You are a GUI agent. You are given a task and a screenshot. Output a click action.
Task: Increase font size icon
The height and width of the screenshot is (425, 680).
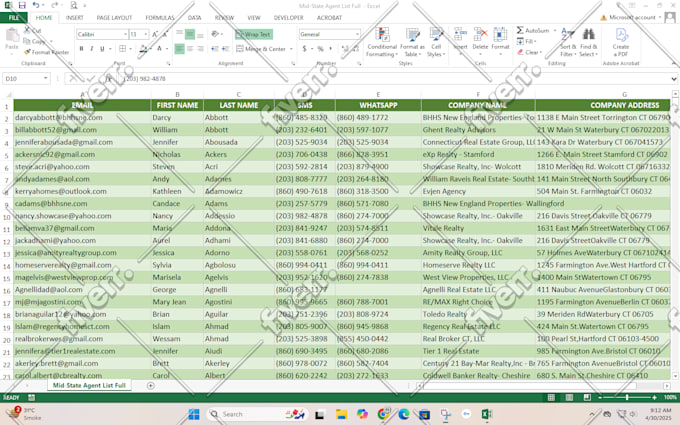click(155, 34)
